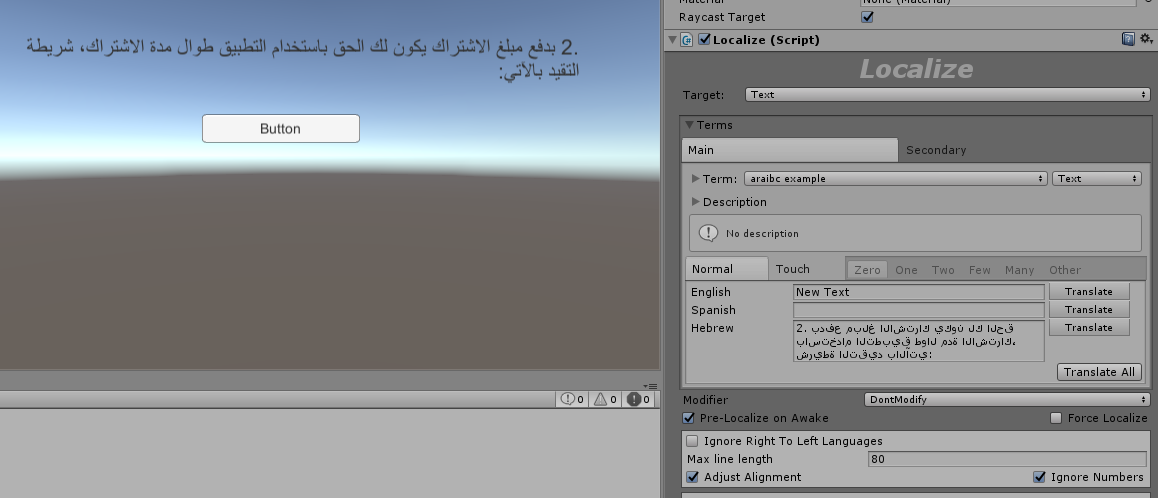This screenshot has width=1158, height=498.
Task: Expand the Description foldout arrow
Action: pyautogui.click(x=696, y=202)
